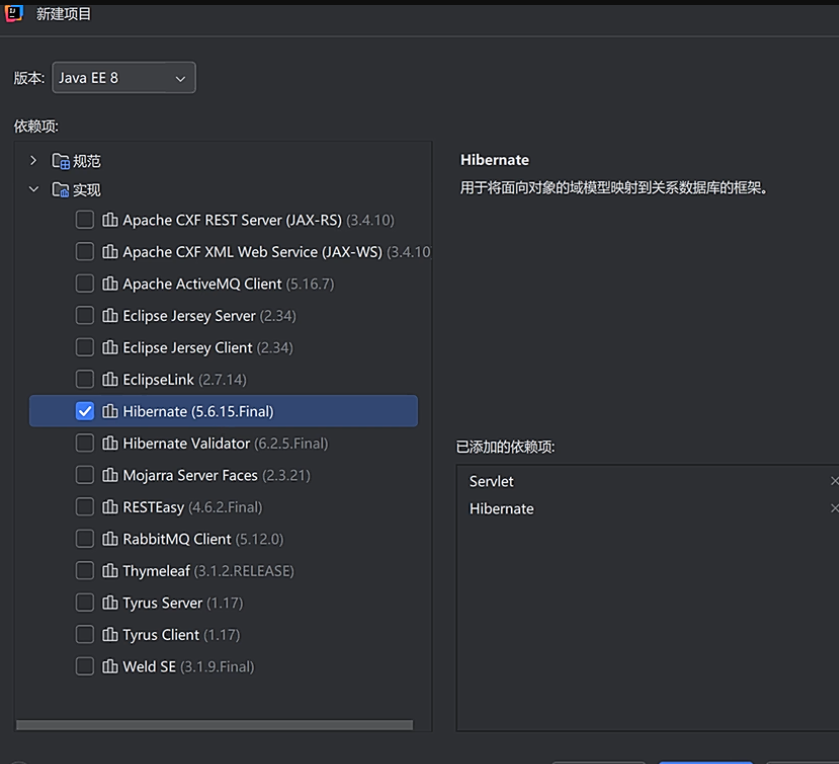
Task: Click library icon beside Thymeleaf
Action: (110, 570)
